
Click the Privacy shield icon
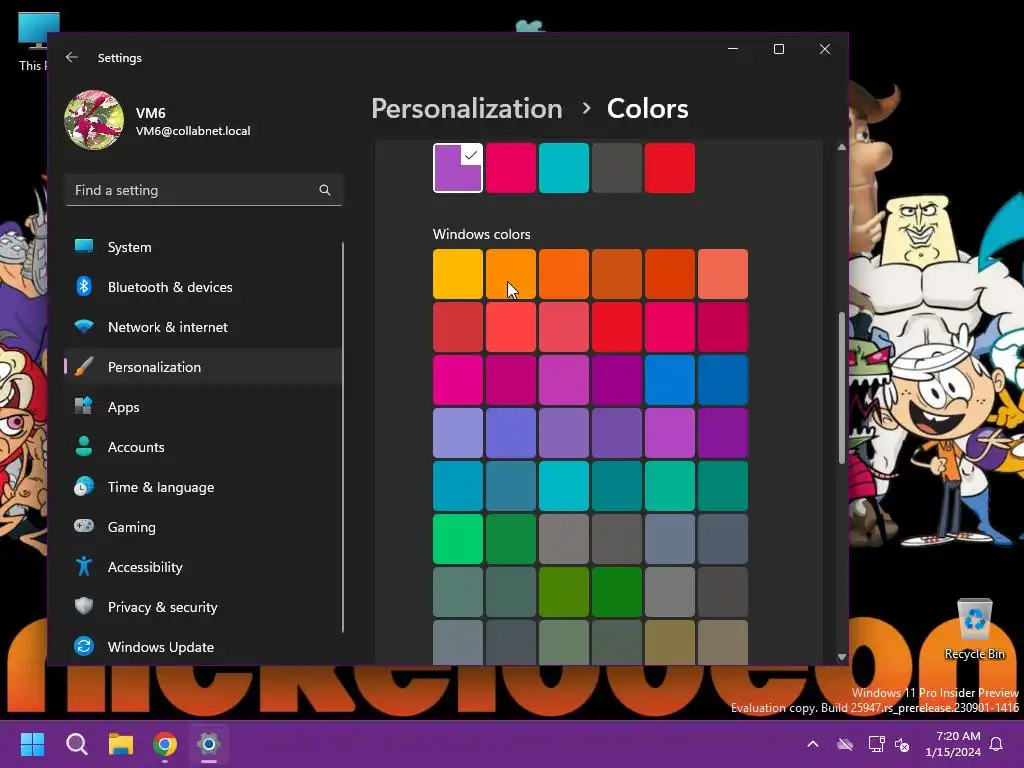(84, 606)
